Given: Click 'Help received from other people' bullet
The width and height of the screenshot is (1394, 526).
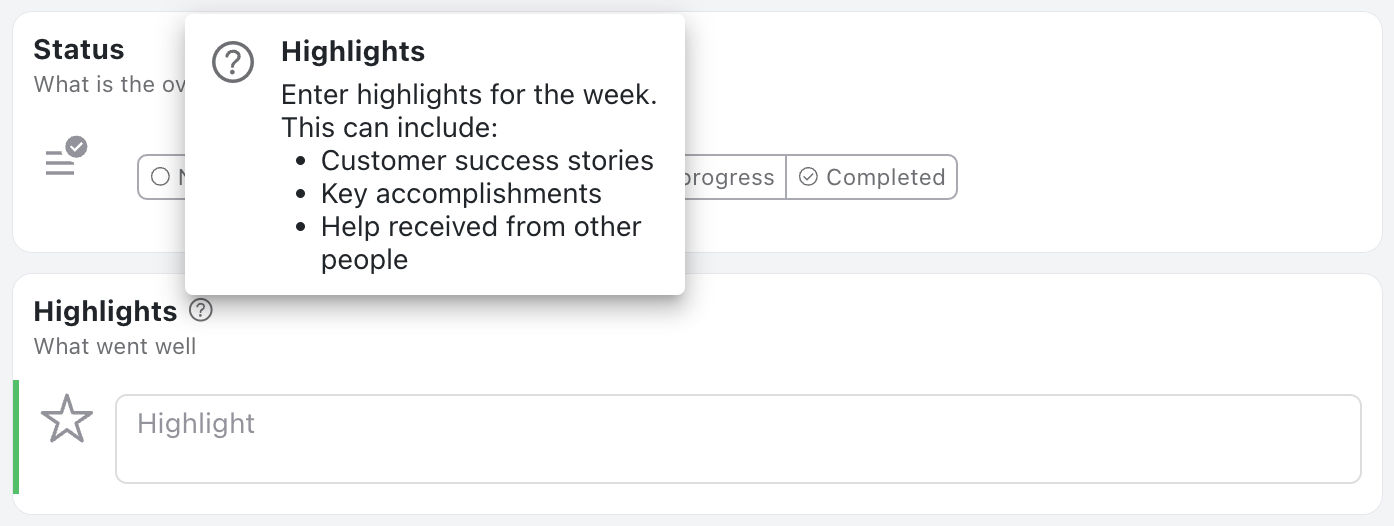Looking at the screenshot, I should click(x=481, y=243).
